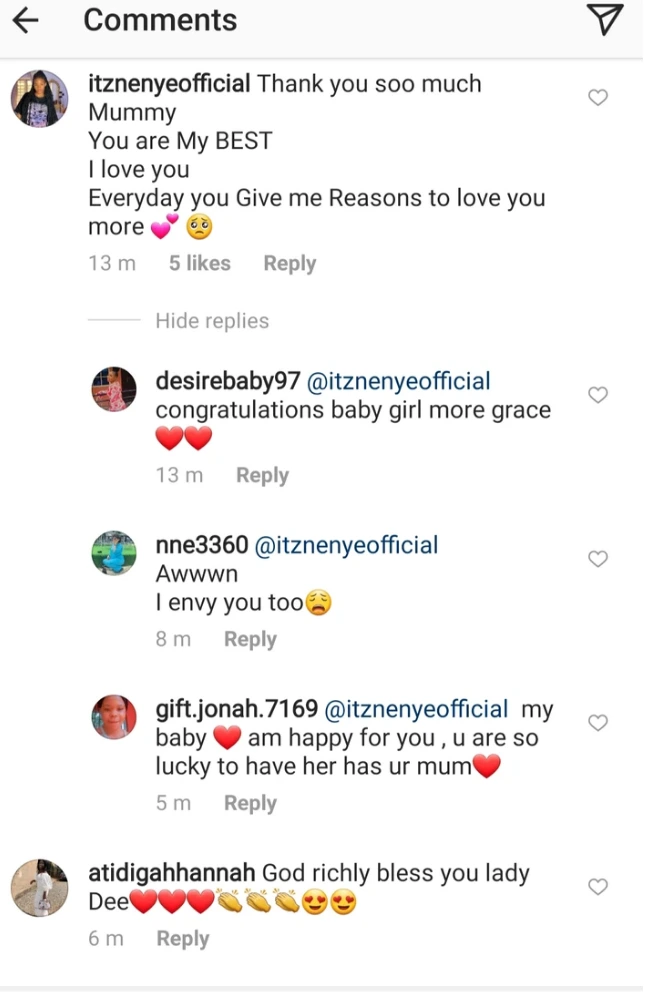
Task: Reply to nne3360's comment
Action: click(250, 639)
